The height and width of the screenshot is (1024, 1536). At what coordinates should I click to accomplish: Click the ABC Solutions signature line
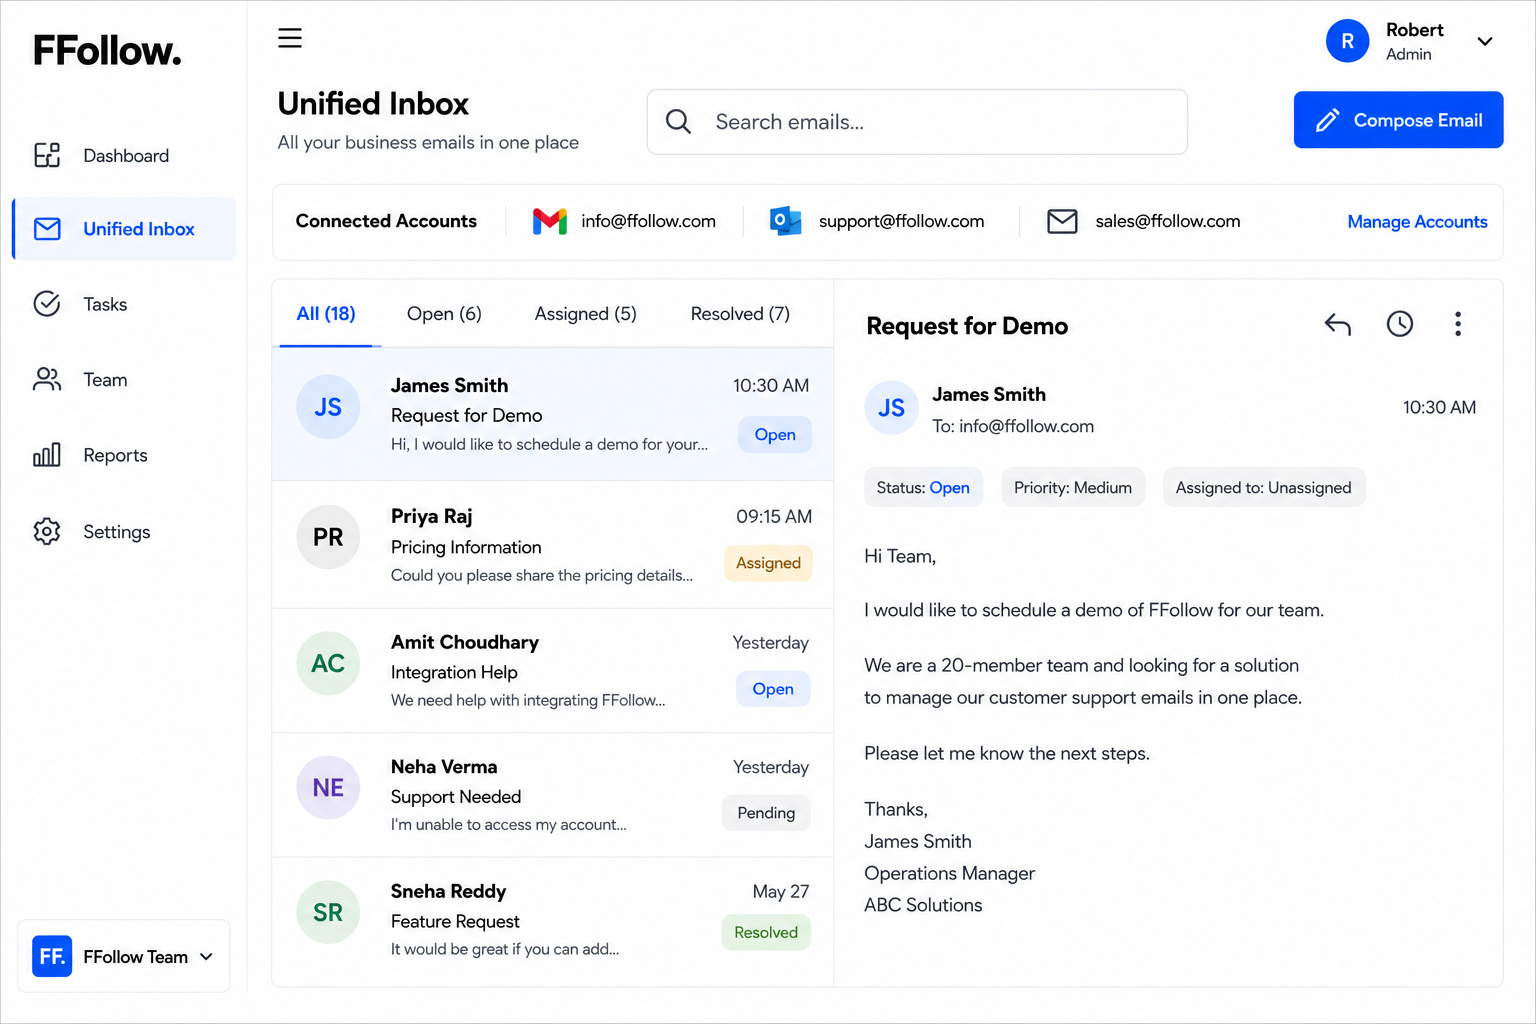[923, 905]
